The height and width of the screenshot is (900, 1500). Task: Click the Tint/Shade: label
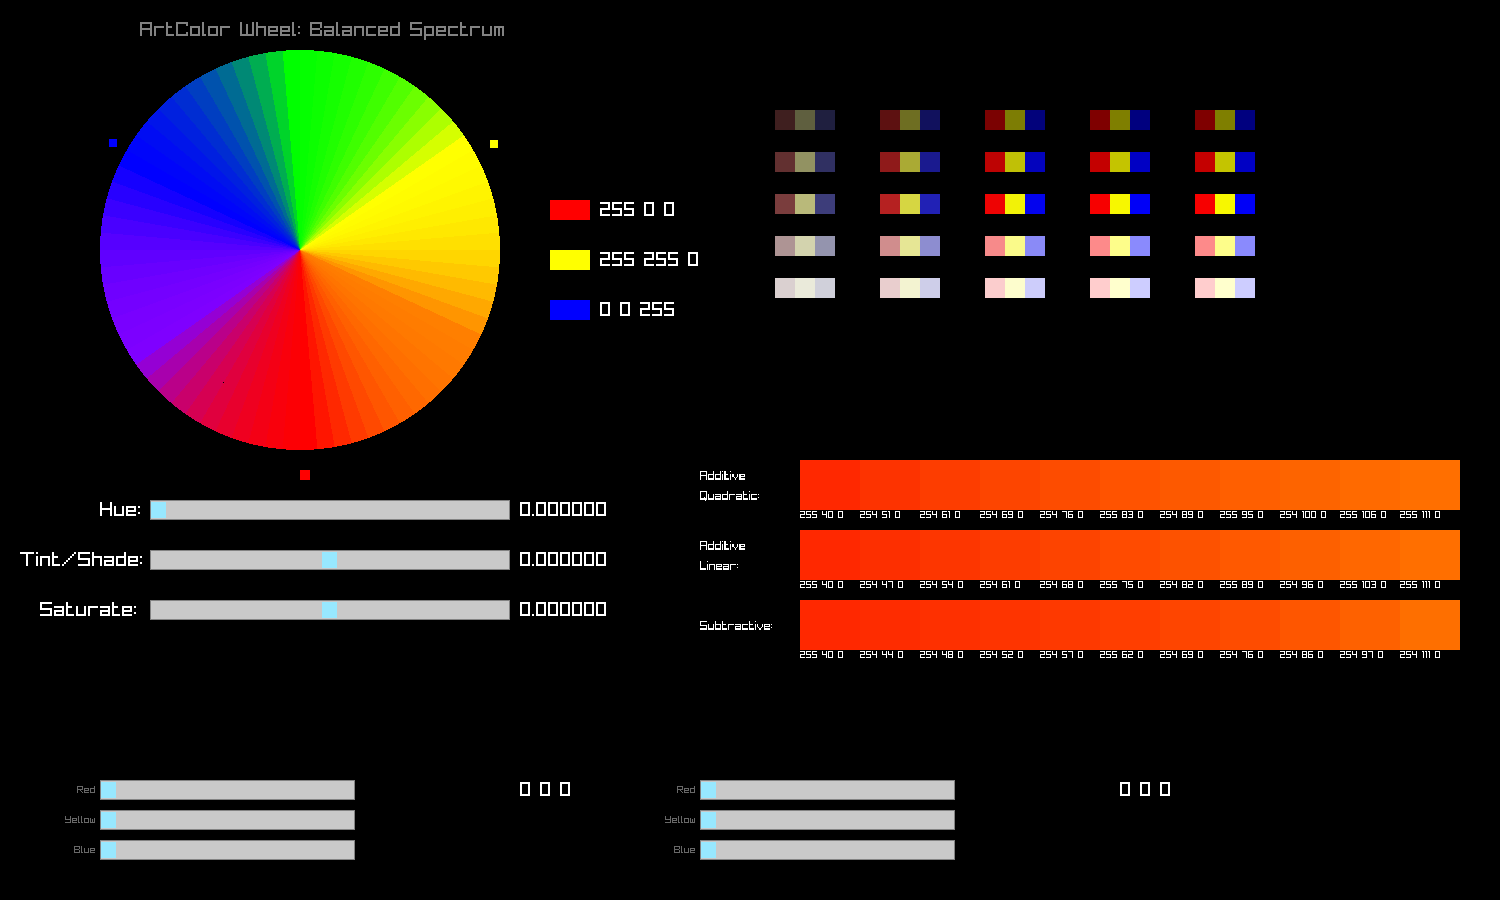[82, 560]
